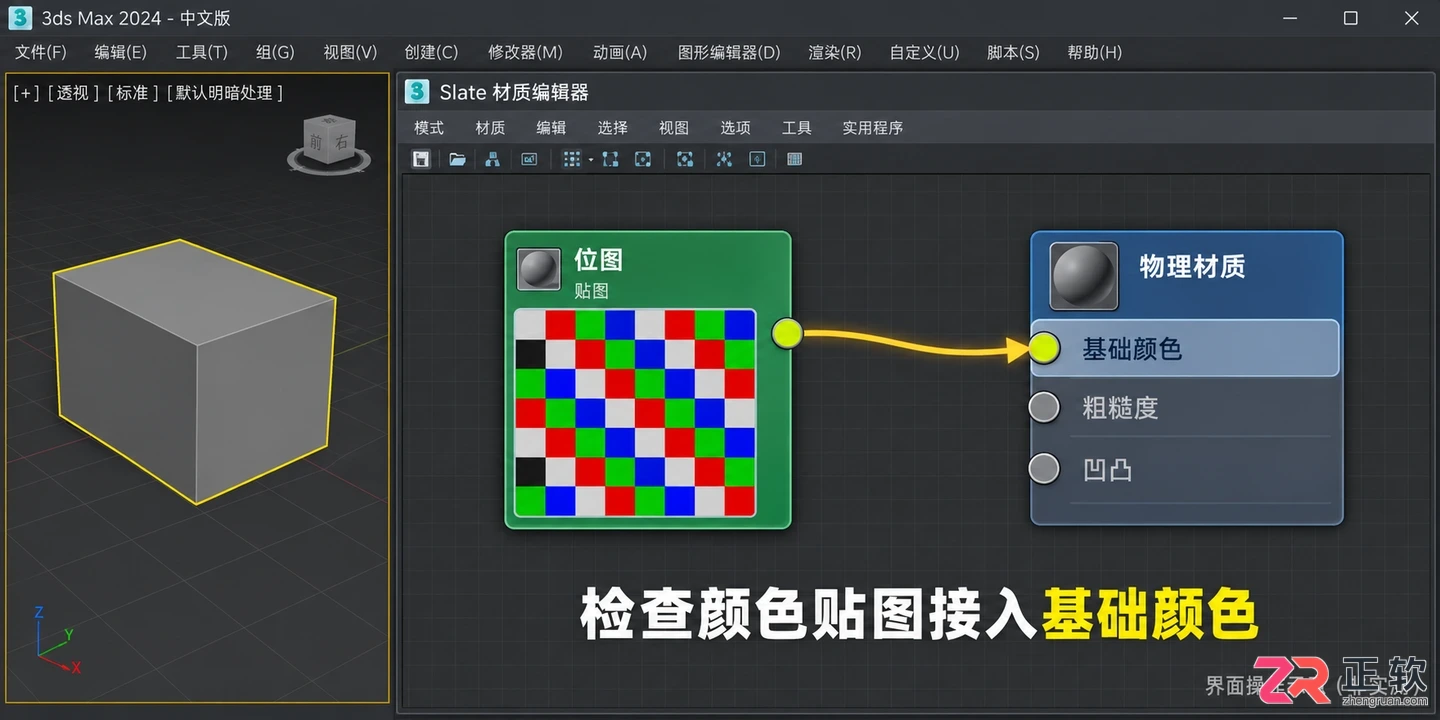1440x720 pixels.
Task: Open the layout icon's small dropdown arrow
Action: [x=590, y=160]
